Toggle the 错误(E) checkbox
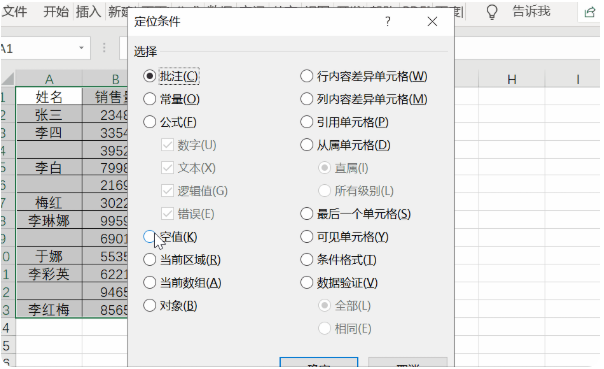Image resolution: width=604 pixels, height=369 pixels. tap(168, 214)
